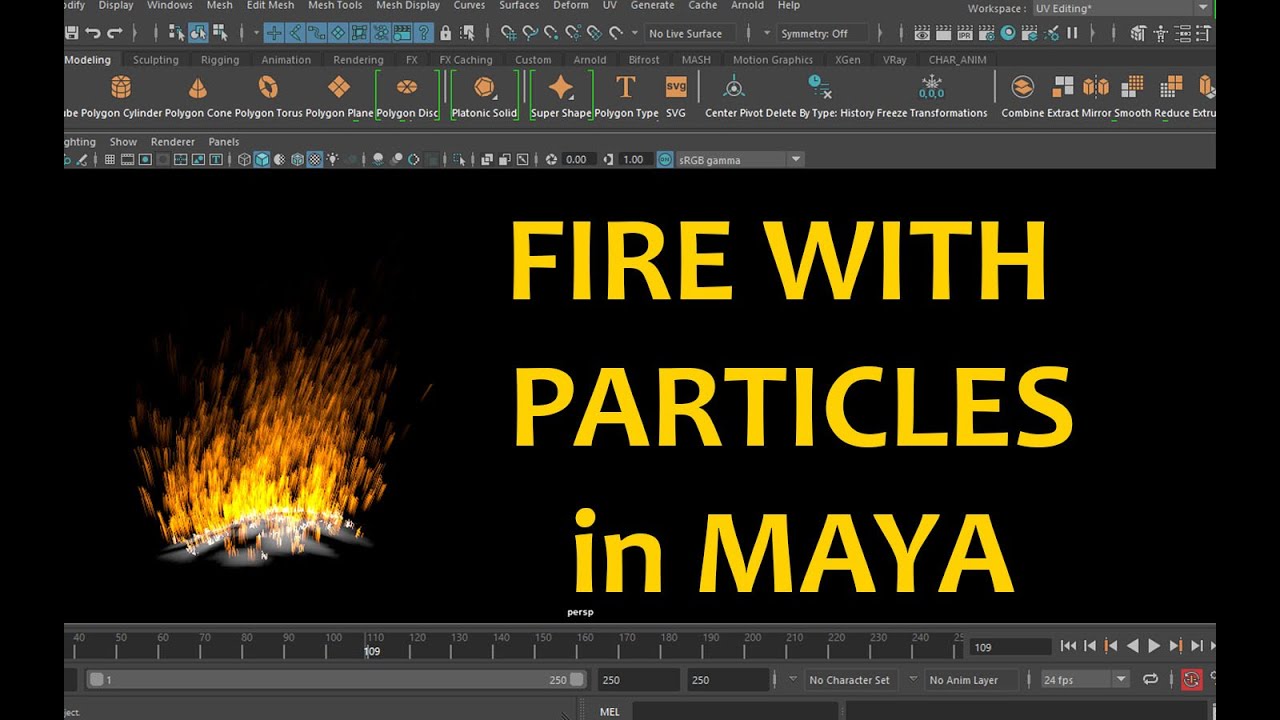Click the Extract shelf icon
This screenshot has width=1280, height=720.
[x=1063, y=87]
